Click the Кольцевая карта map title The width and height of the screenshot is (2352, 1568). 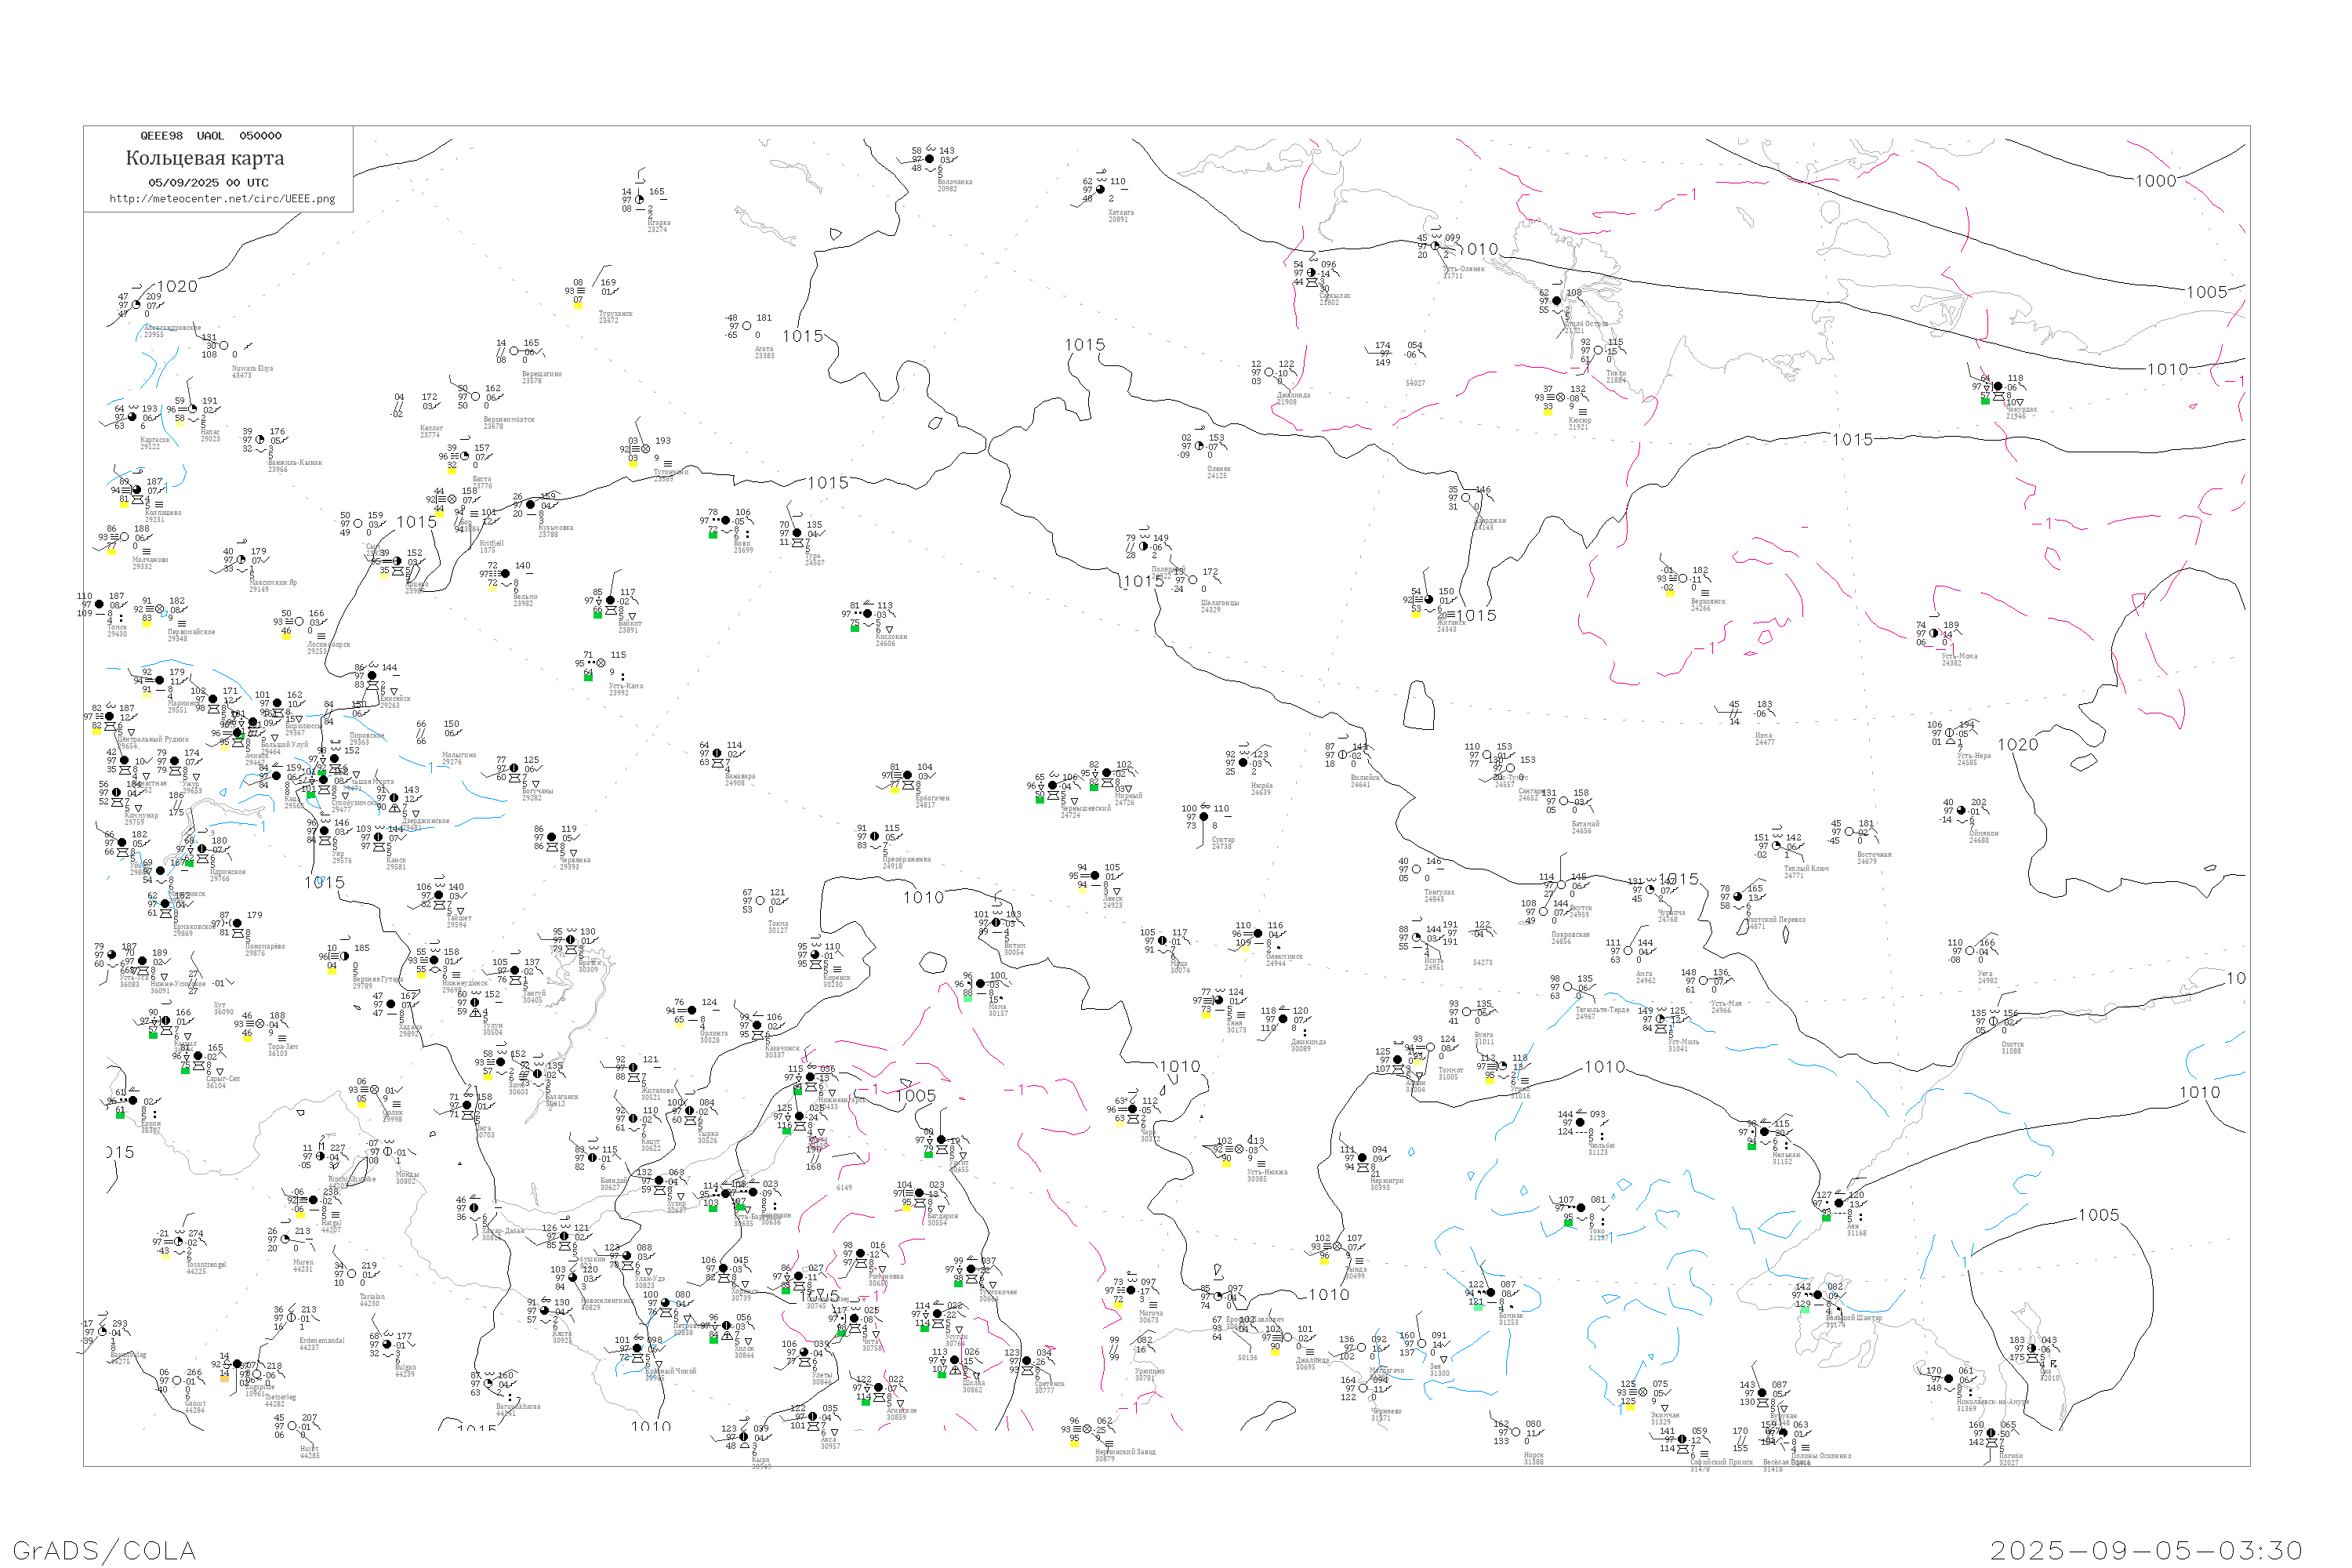click(205, 158)
